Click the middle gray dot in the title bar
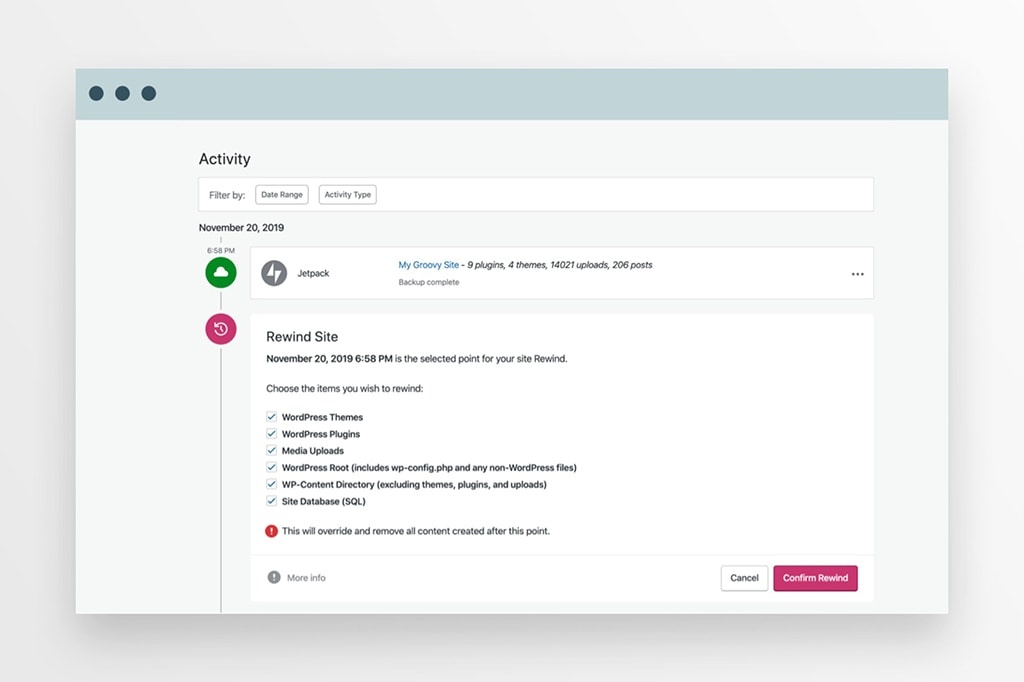This screenshot has width=1024, height=682. (x=122, y=93)
